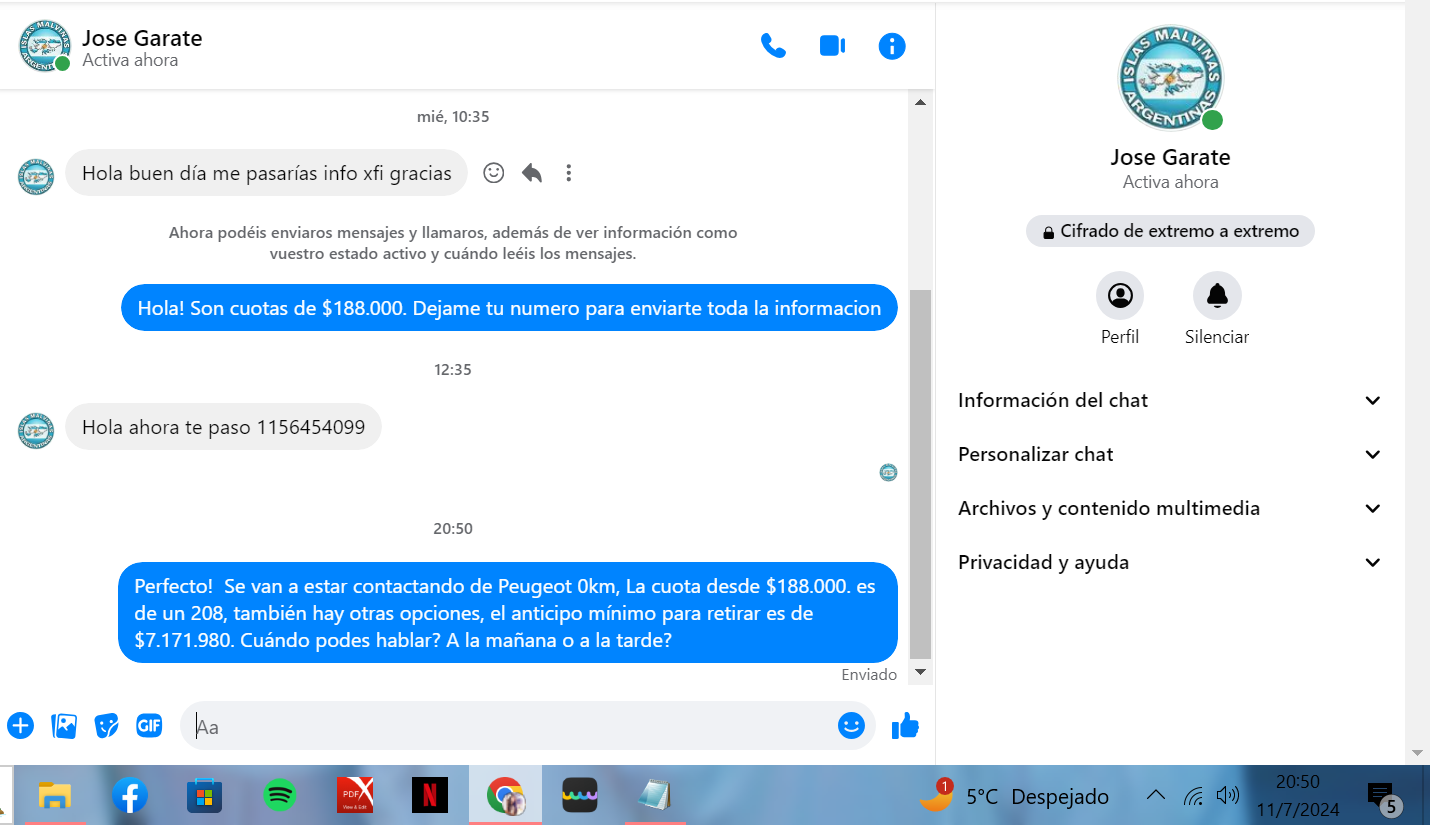
Task: Open the notification center icon
Action: pos(1382,796)
